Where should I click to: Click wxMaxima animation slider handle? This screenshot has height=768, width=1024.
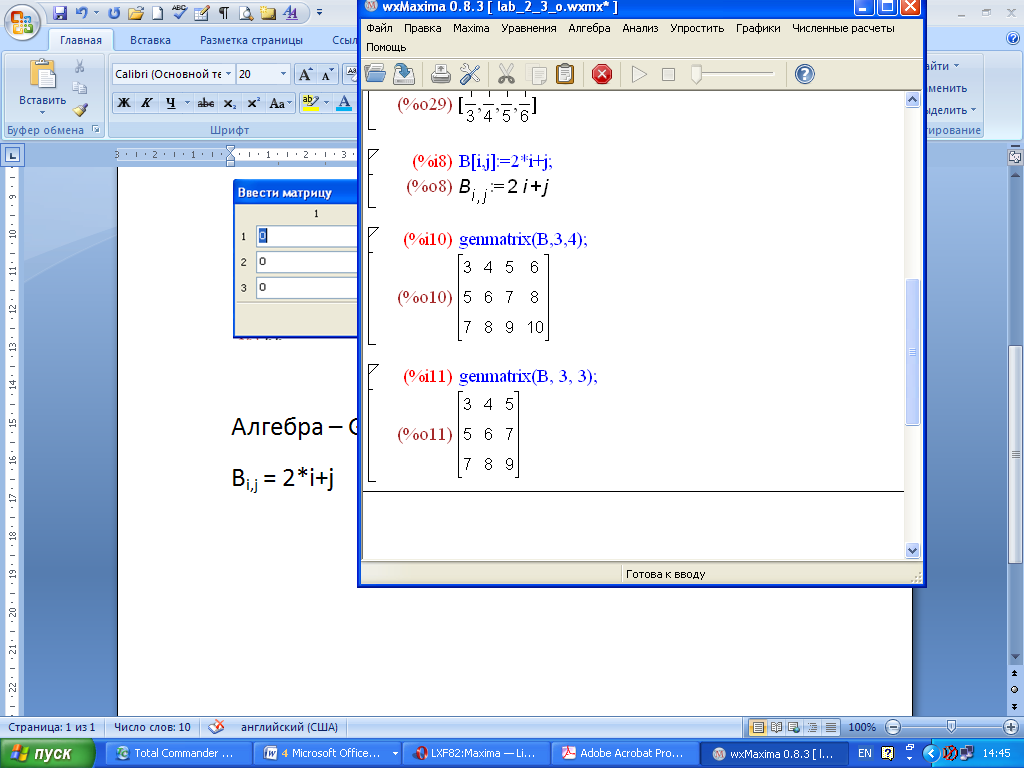pyautogui.click(x=696, y=74)
